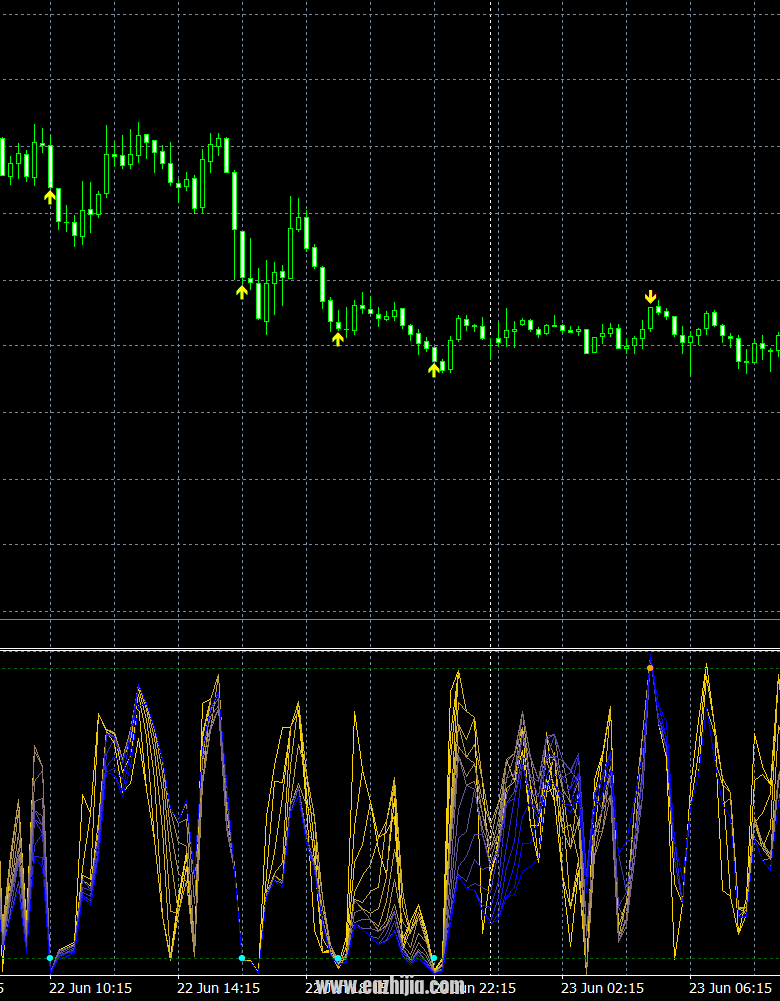
Task: Click the yellow buy arrow at 22 Jun 14:15
Action: pyautogui.click(x=241, y=292)
